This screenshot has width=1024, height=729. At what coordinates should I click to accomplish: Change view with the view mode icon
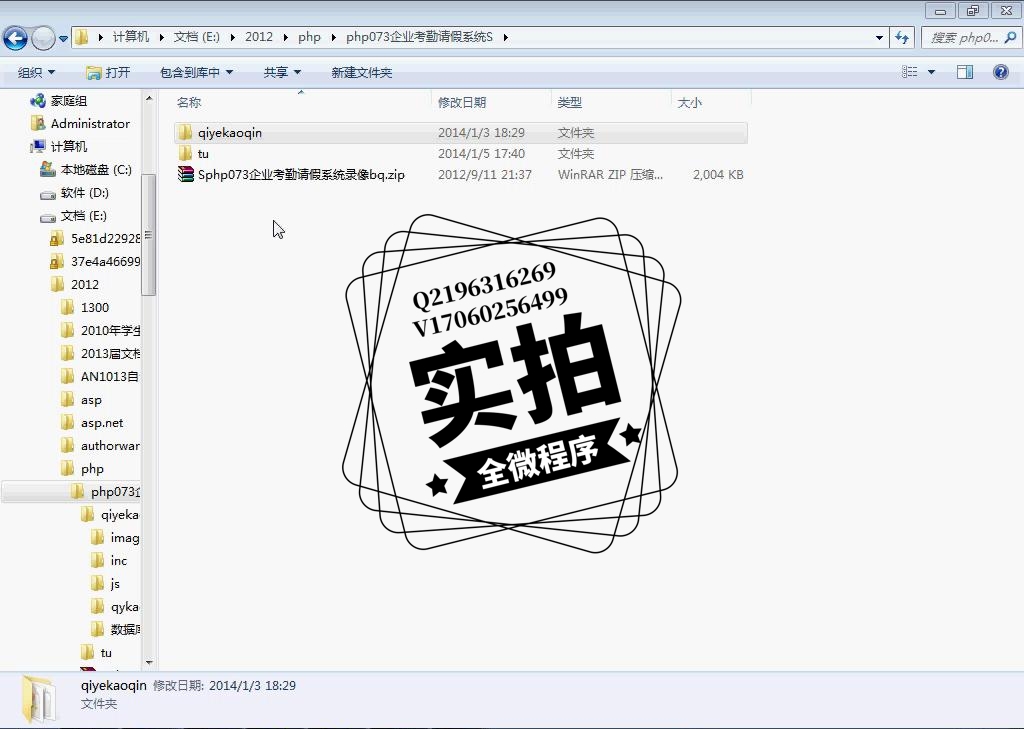pyautogui.click(x=909, y=72)
